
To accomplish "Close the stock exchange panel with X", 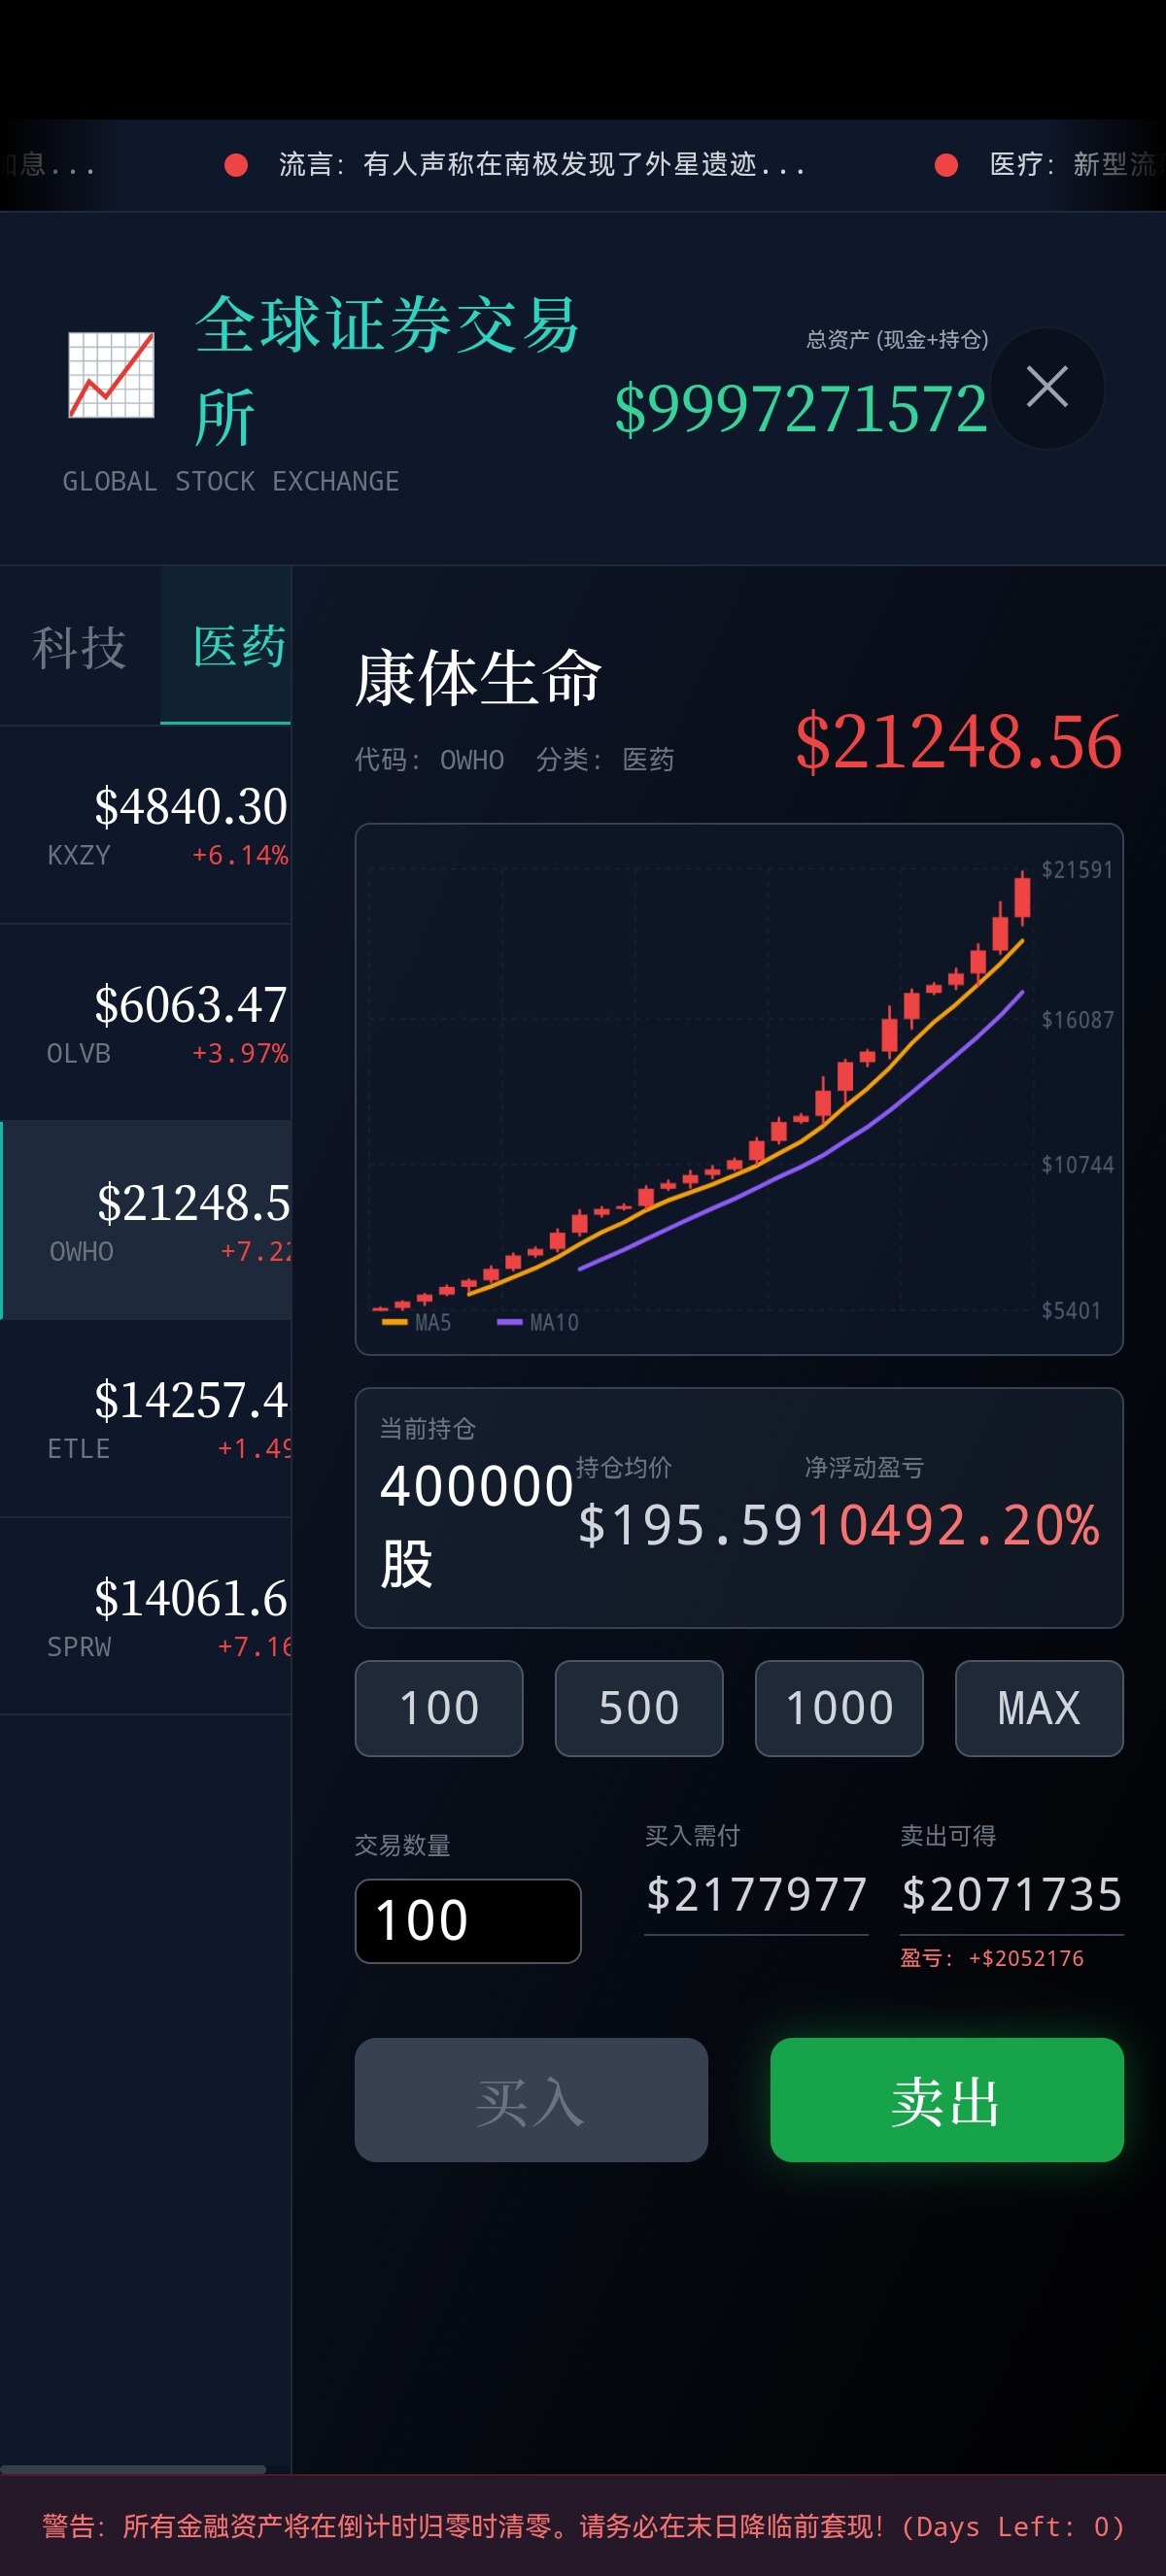I will coord(1046,387).
